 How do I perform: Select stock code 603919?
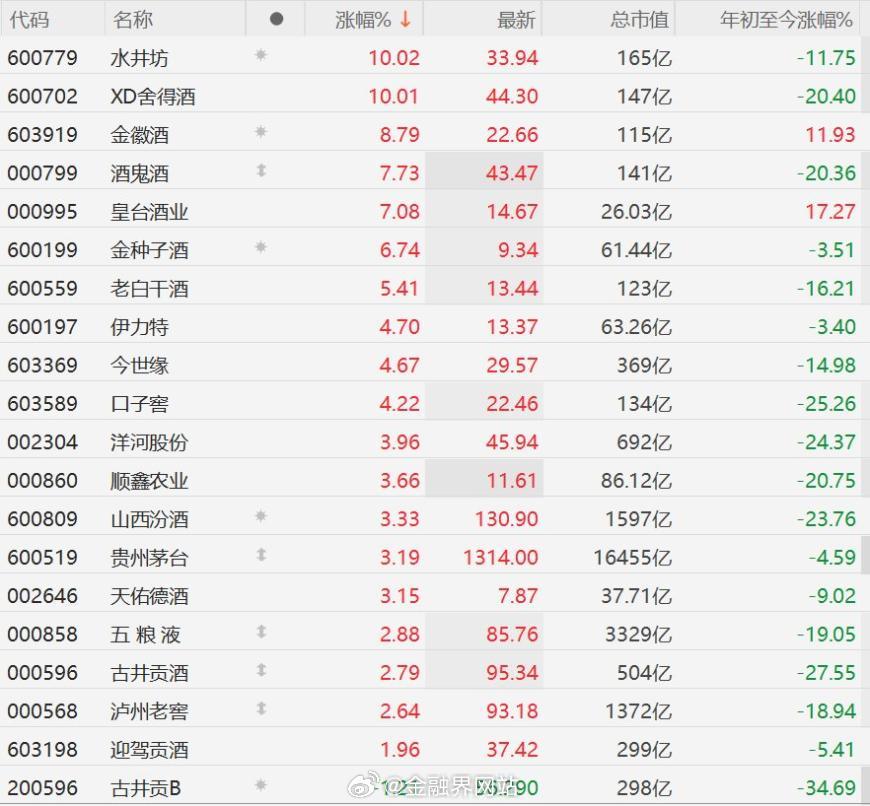(x=43, y=135)
